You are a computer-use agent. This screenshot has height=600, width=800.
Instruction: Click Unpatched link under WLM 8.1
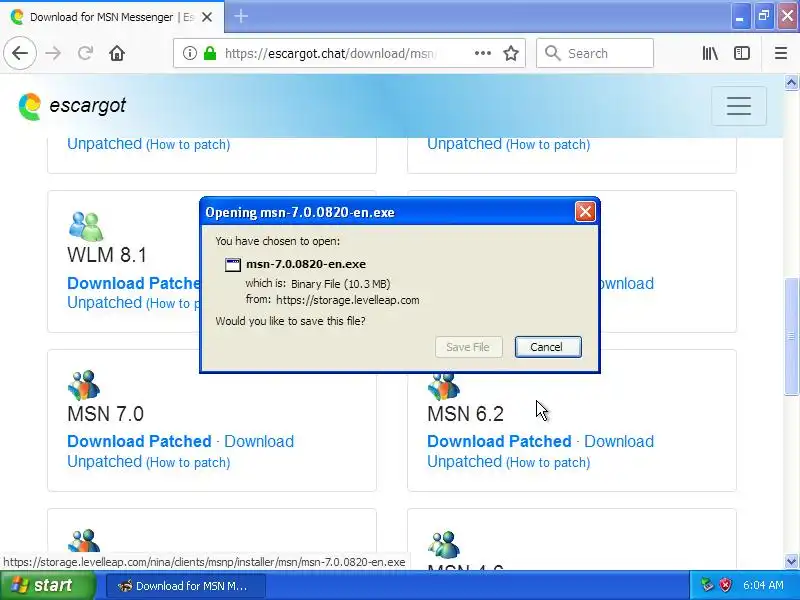(105, 303)
